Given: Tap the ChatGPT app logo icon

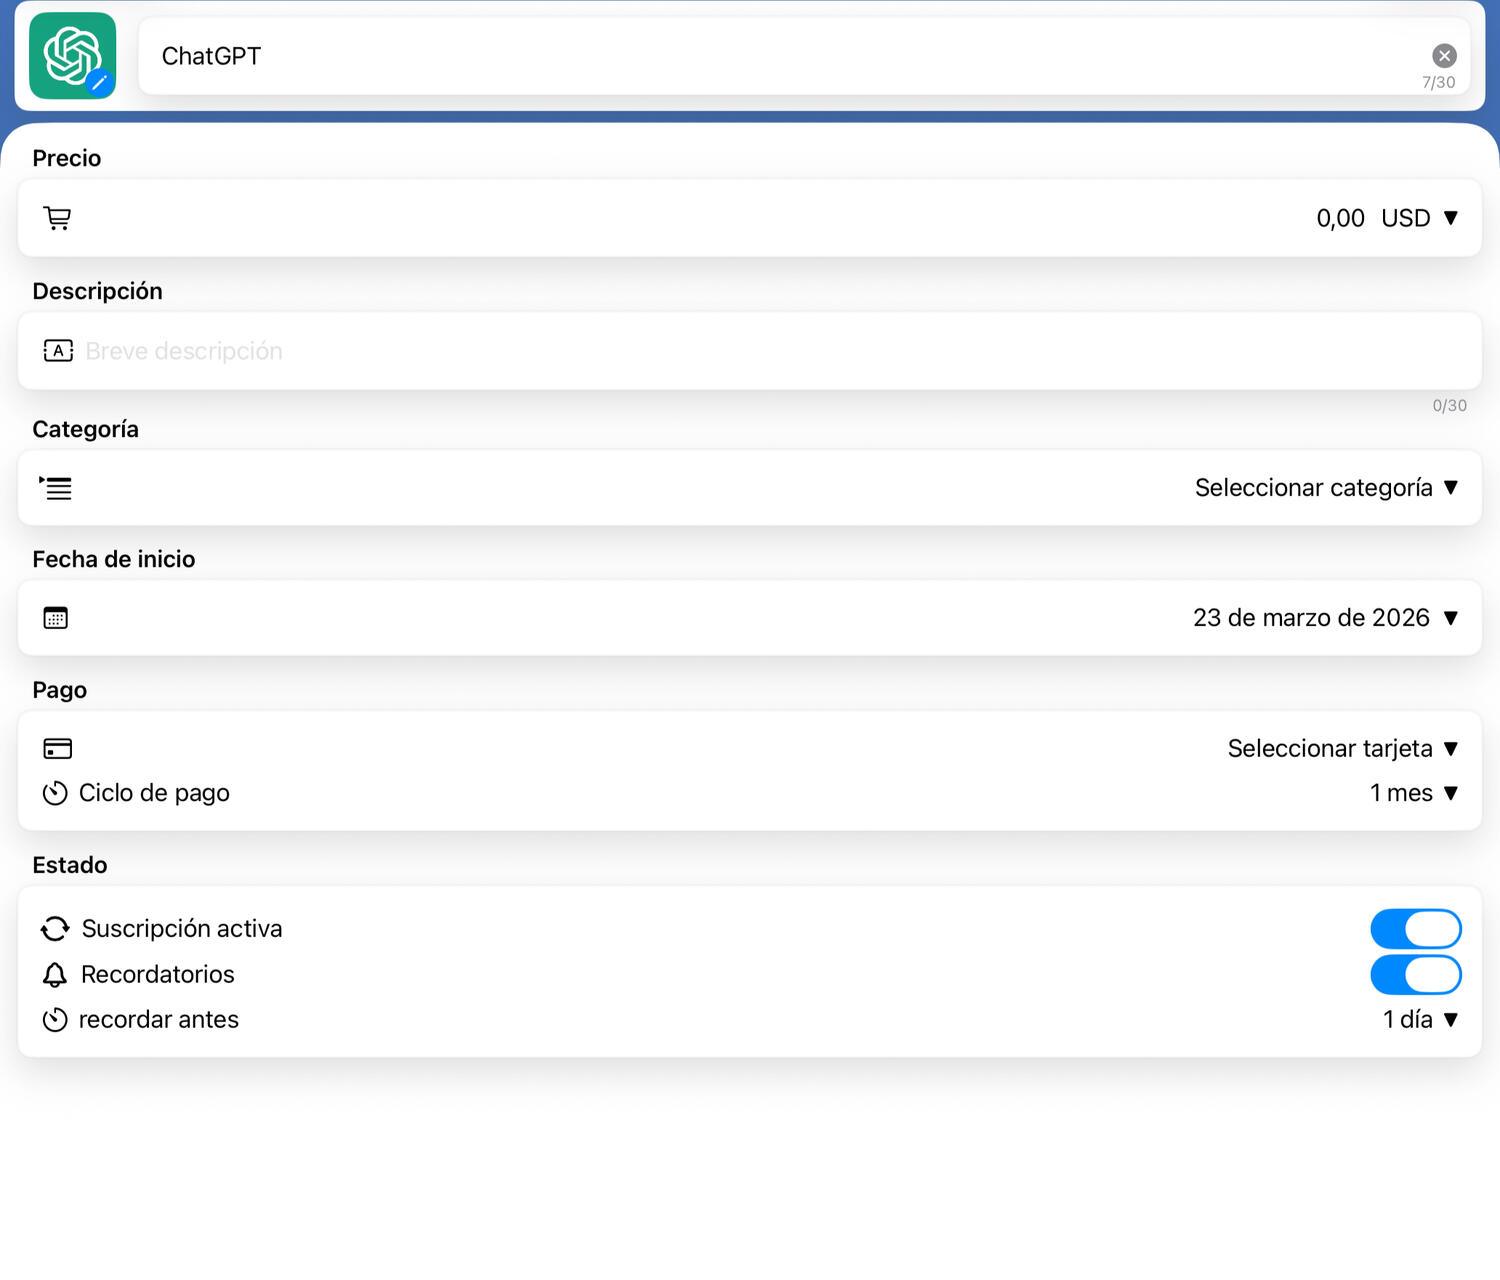Looking at the screenshot, I should coord(72,56).
